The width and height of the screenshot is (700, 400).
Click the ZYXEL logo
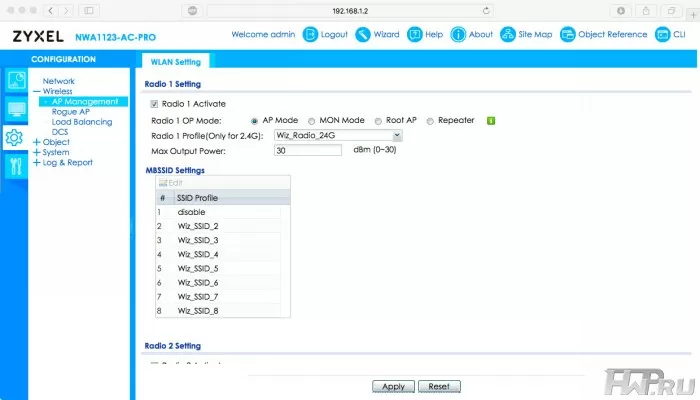point(38,37)
